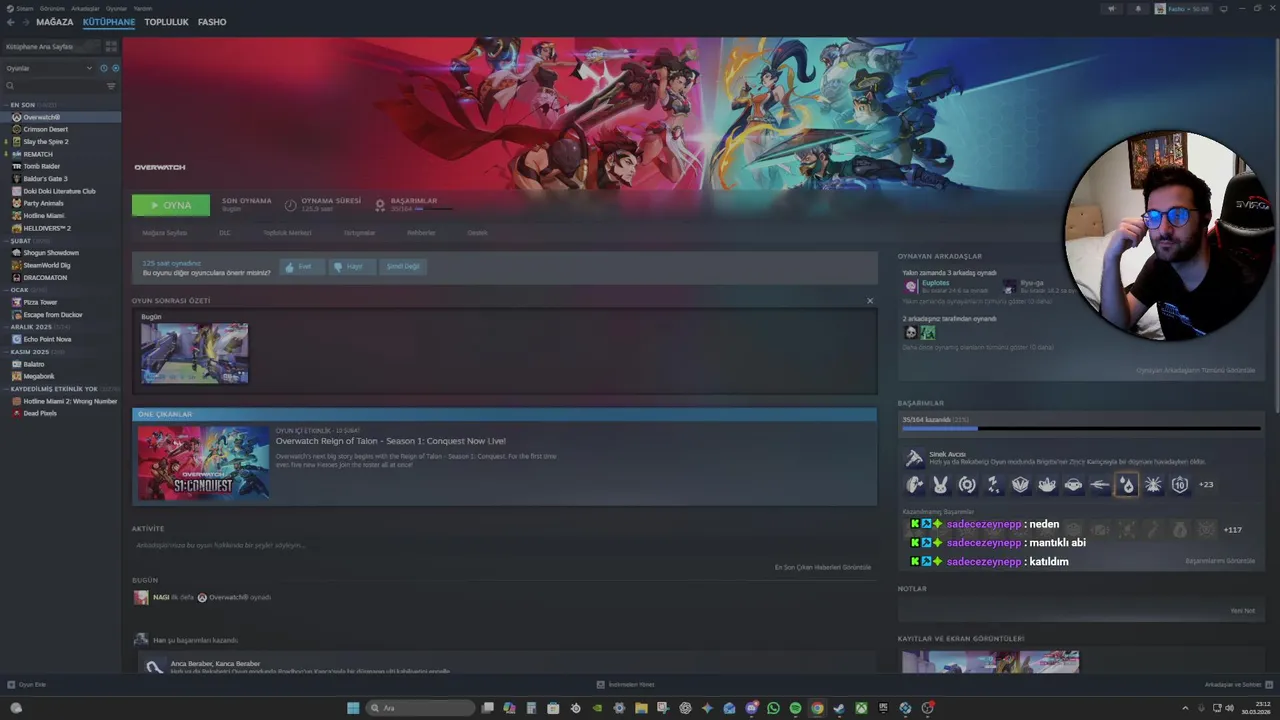Image resolution: width=1280 pixels, height=720 pixels.
Task: Open friend Euplotes avatar
Action: click(x=911, y=286)
